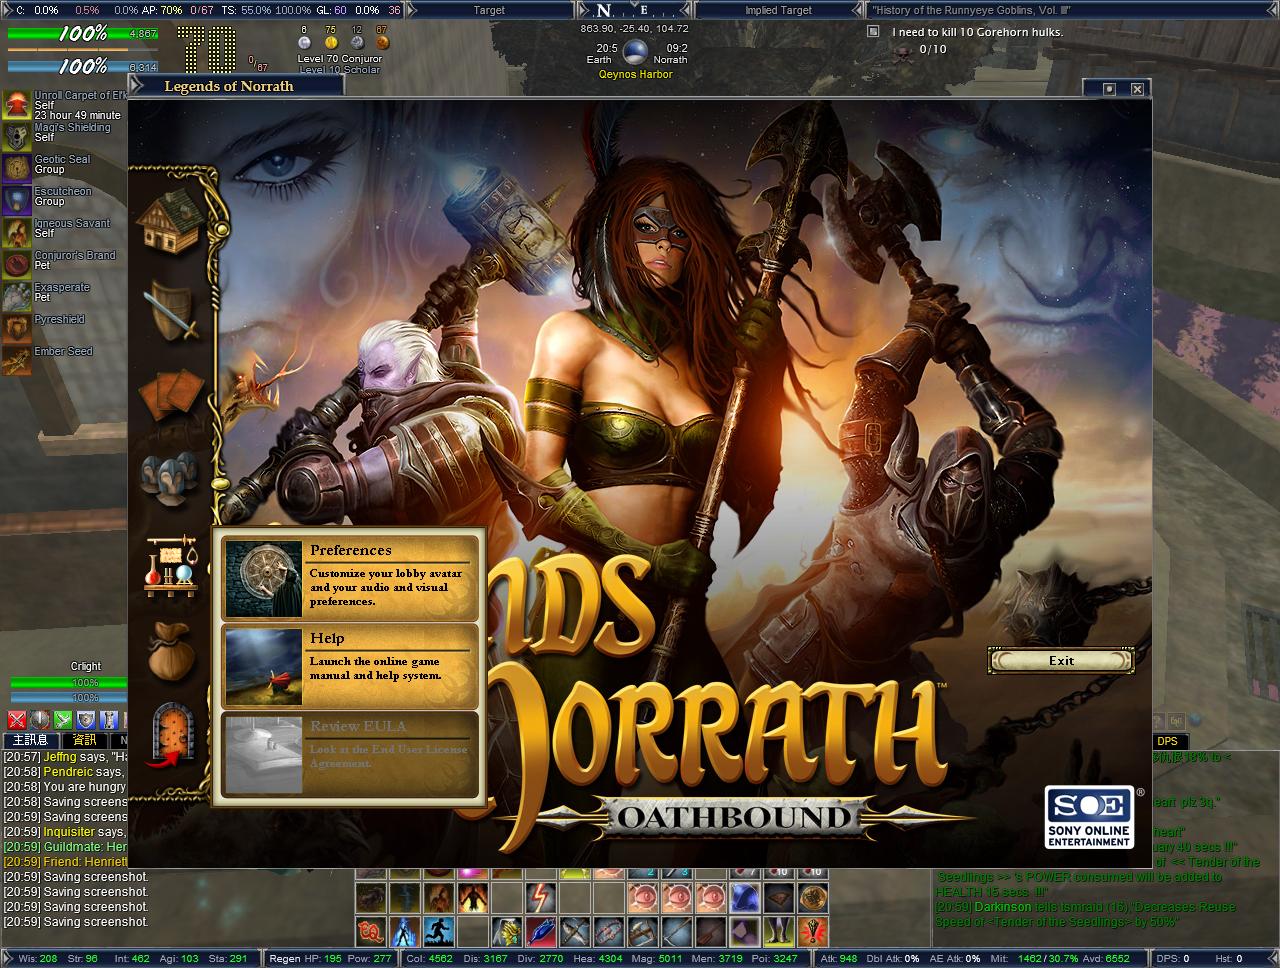Click the sword and shield icon
Image resolution: width=1280 pixels, height=968 pixels.
(x=171, y=309)
